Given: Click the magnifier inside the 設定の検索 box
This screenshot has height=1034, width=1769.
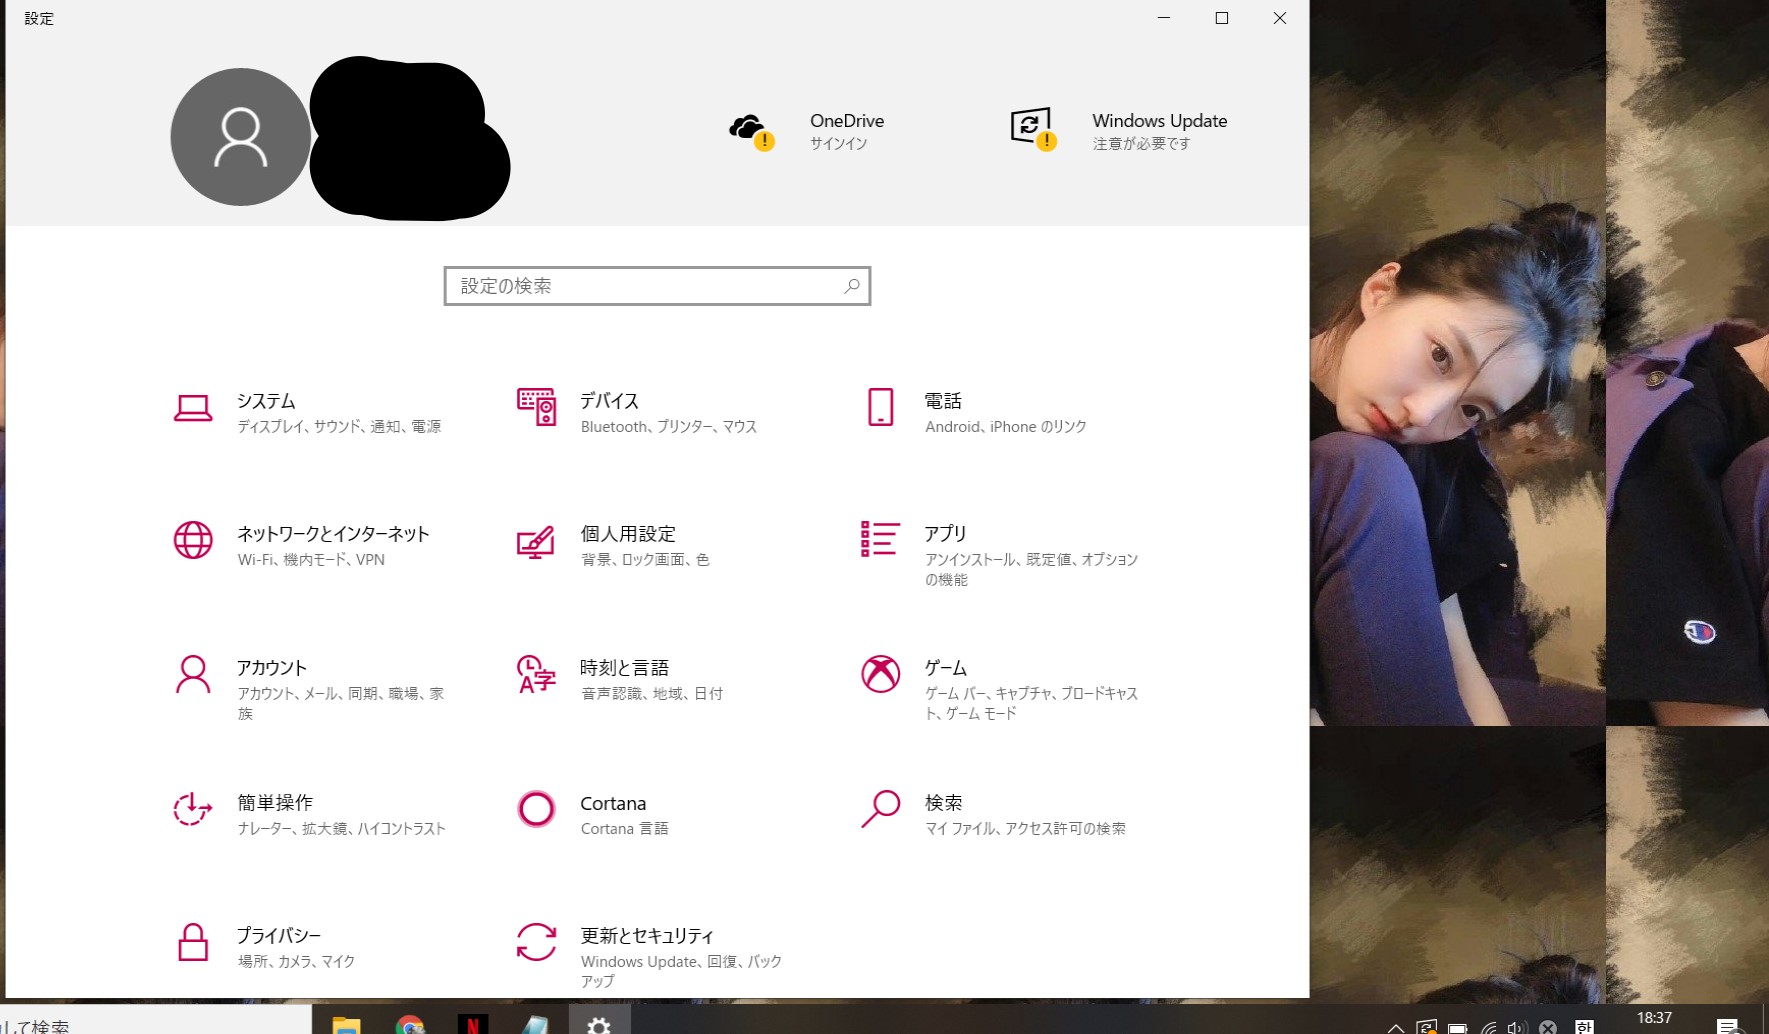Looking at the screenshot, I should pos(852,286).
